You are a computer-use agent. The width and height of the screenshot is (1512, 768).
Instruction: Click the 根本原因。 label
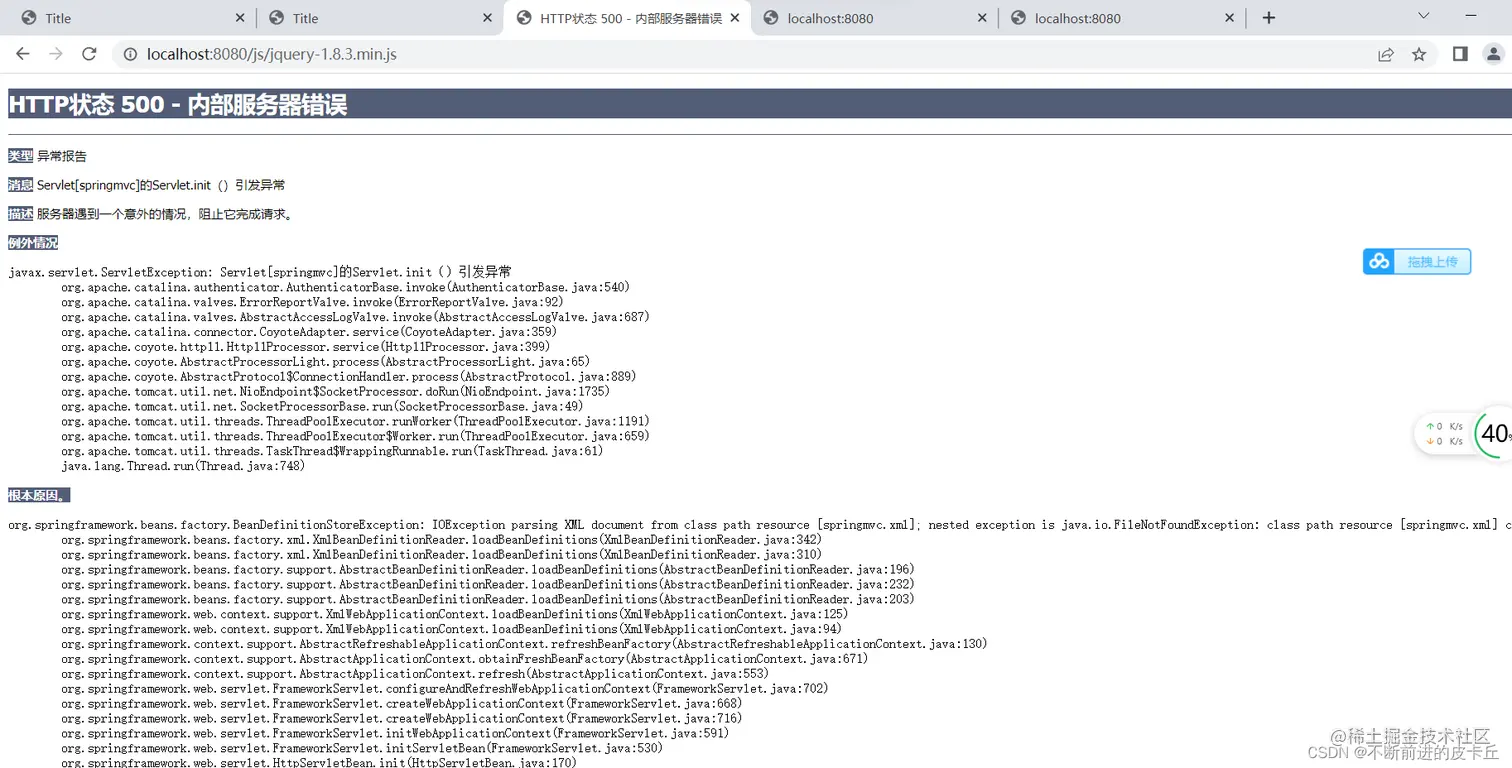point(39,495)
